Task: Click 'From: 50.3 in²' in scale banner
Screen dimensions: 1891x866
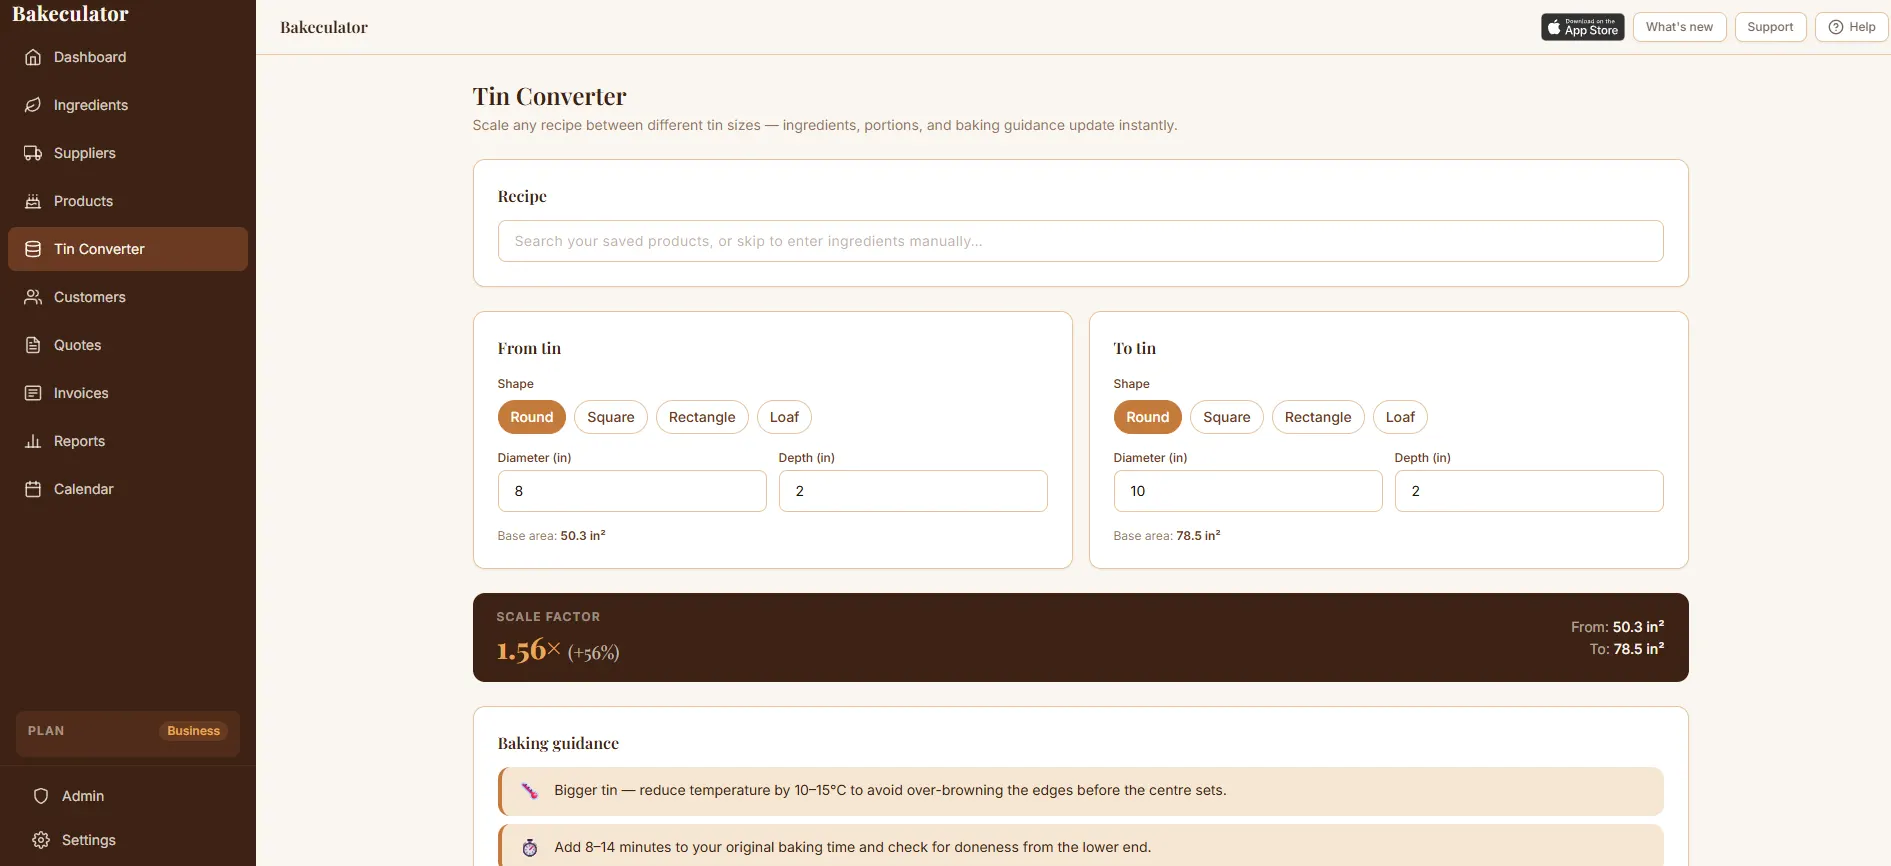Action: (x=1618, y=627)
